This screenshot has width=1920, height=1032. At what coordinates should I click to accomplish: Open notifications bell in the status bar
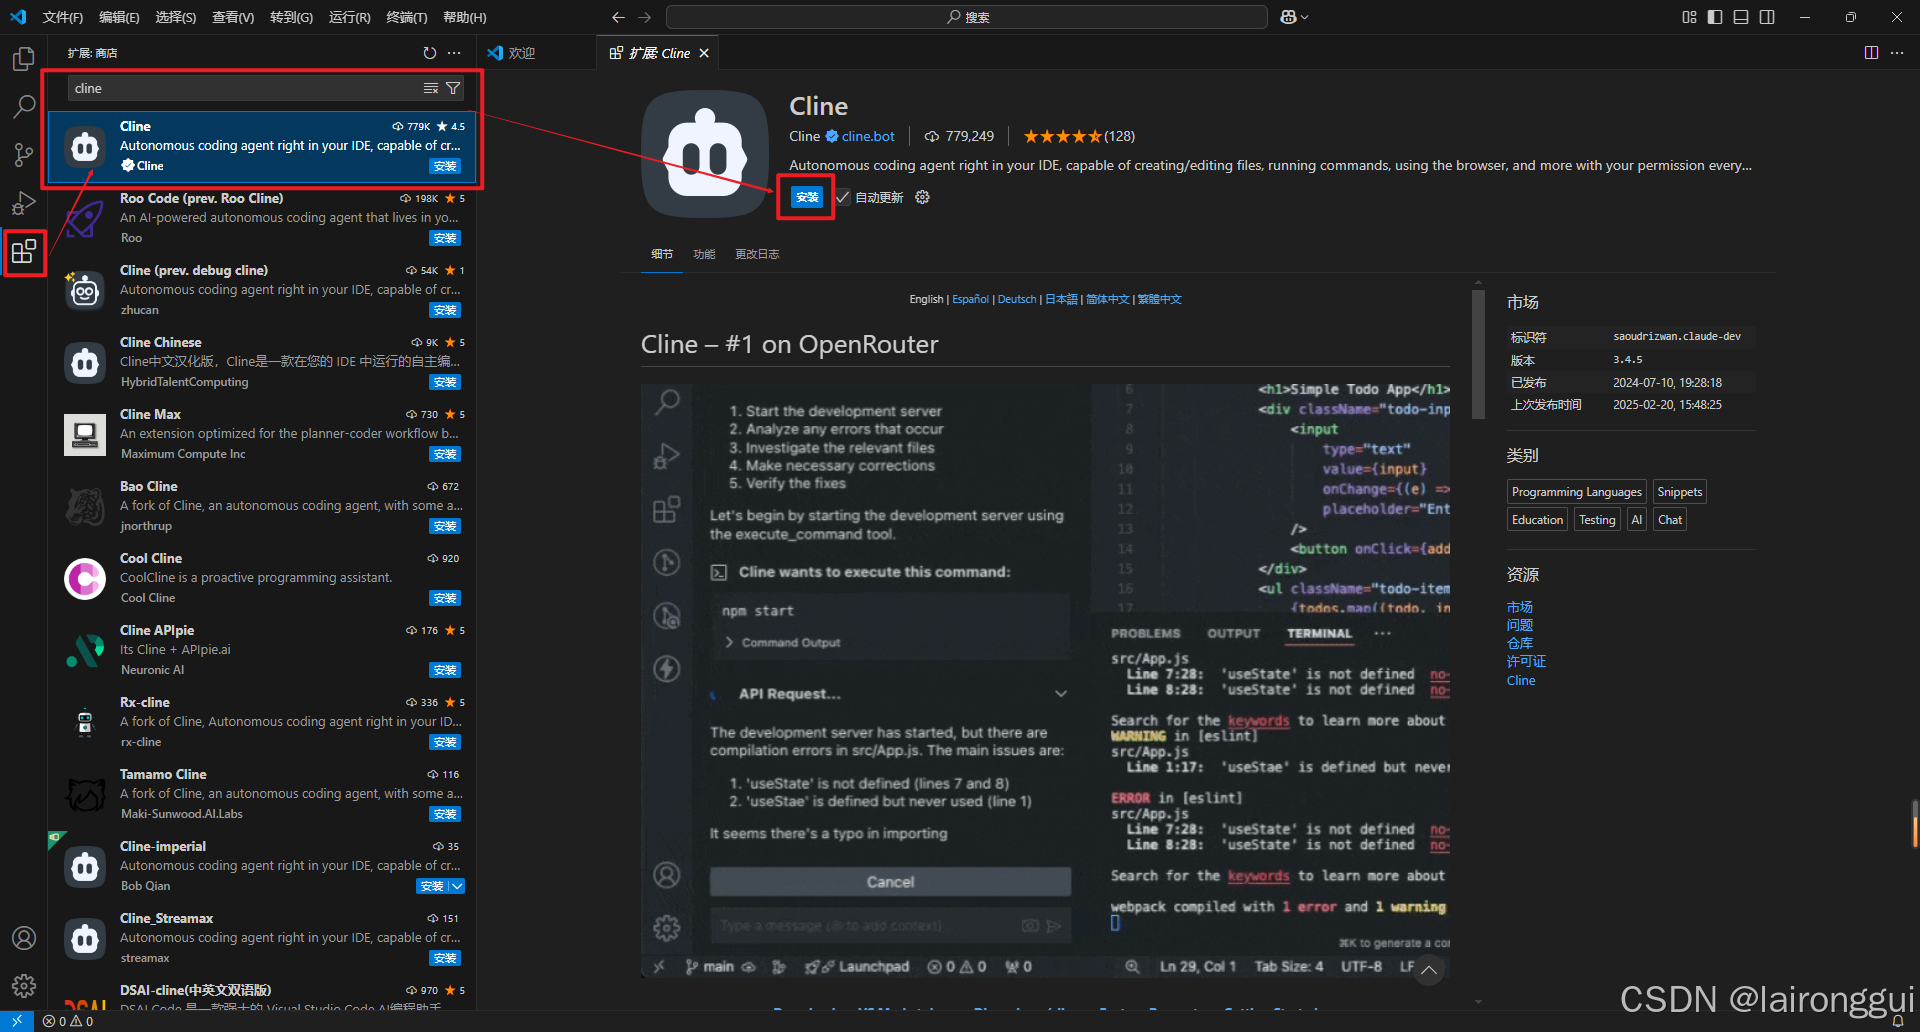(x=1898, y=1021)
